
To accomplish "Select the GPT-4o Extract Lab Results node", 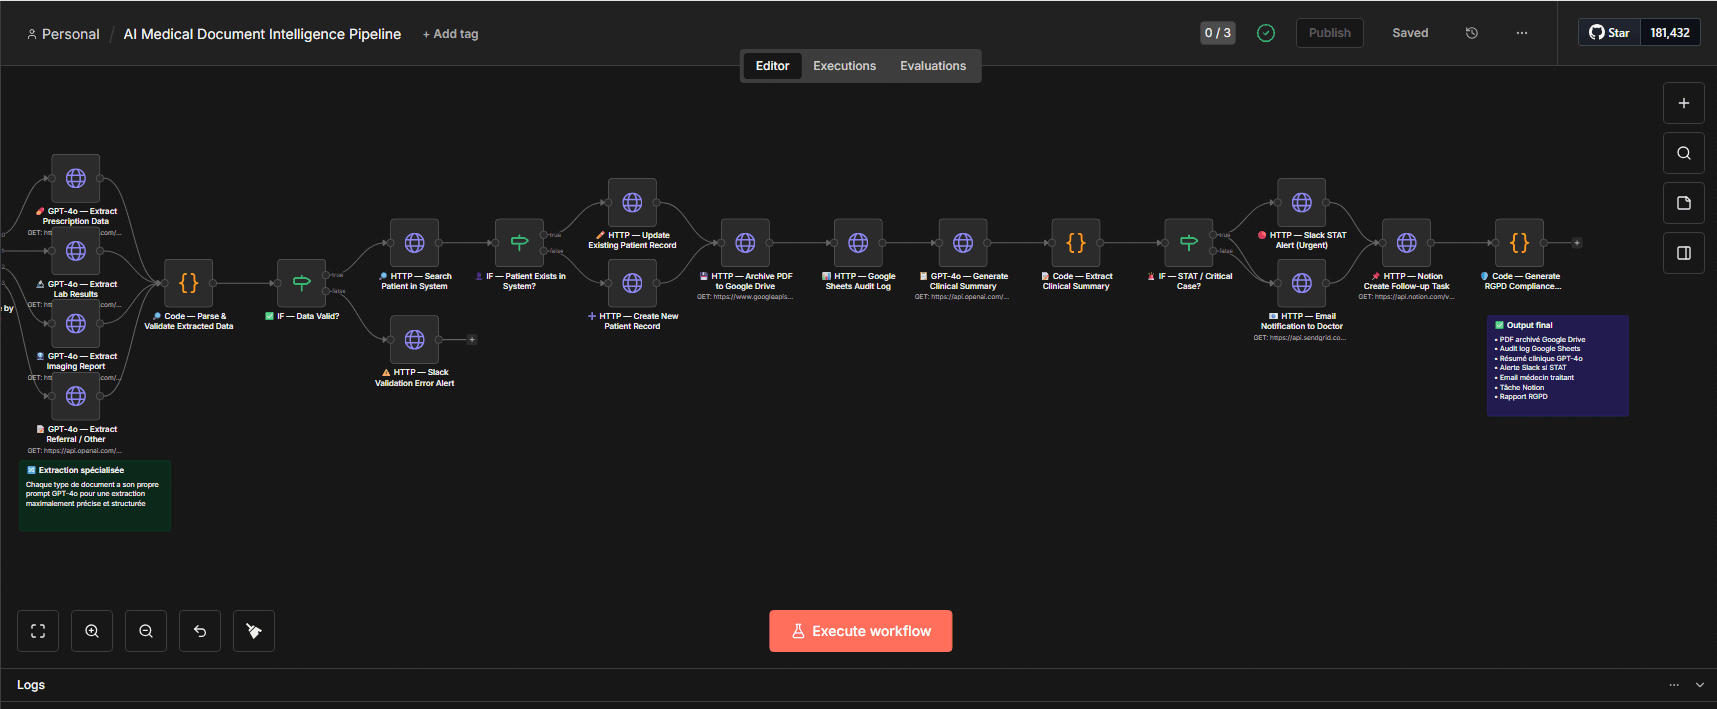I will point(76,251).
